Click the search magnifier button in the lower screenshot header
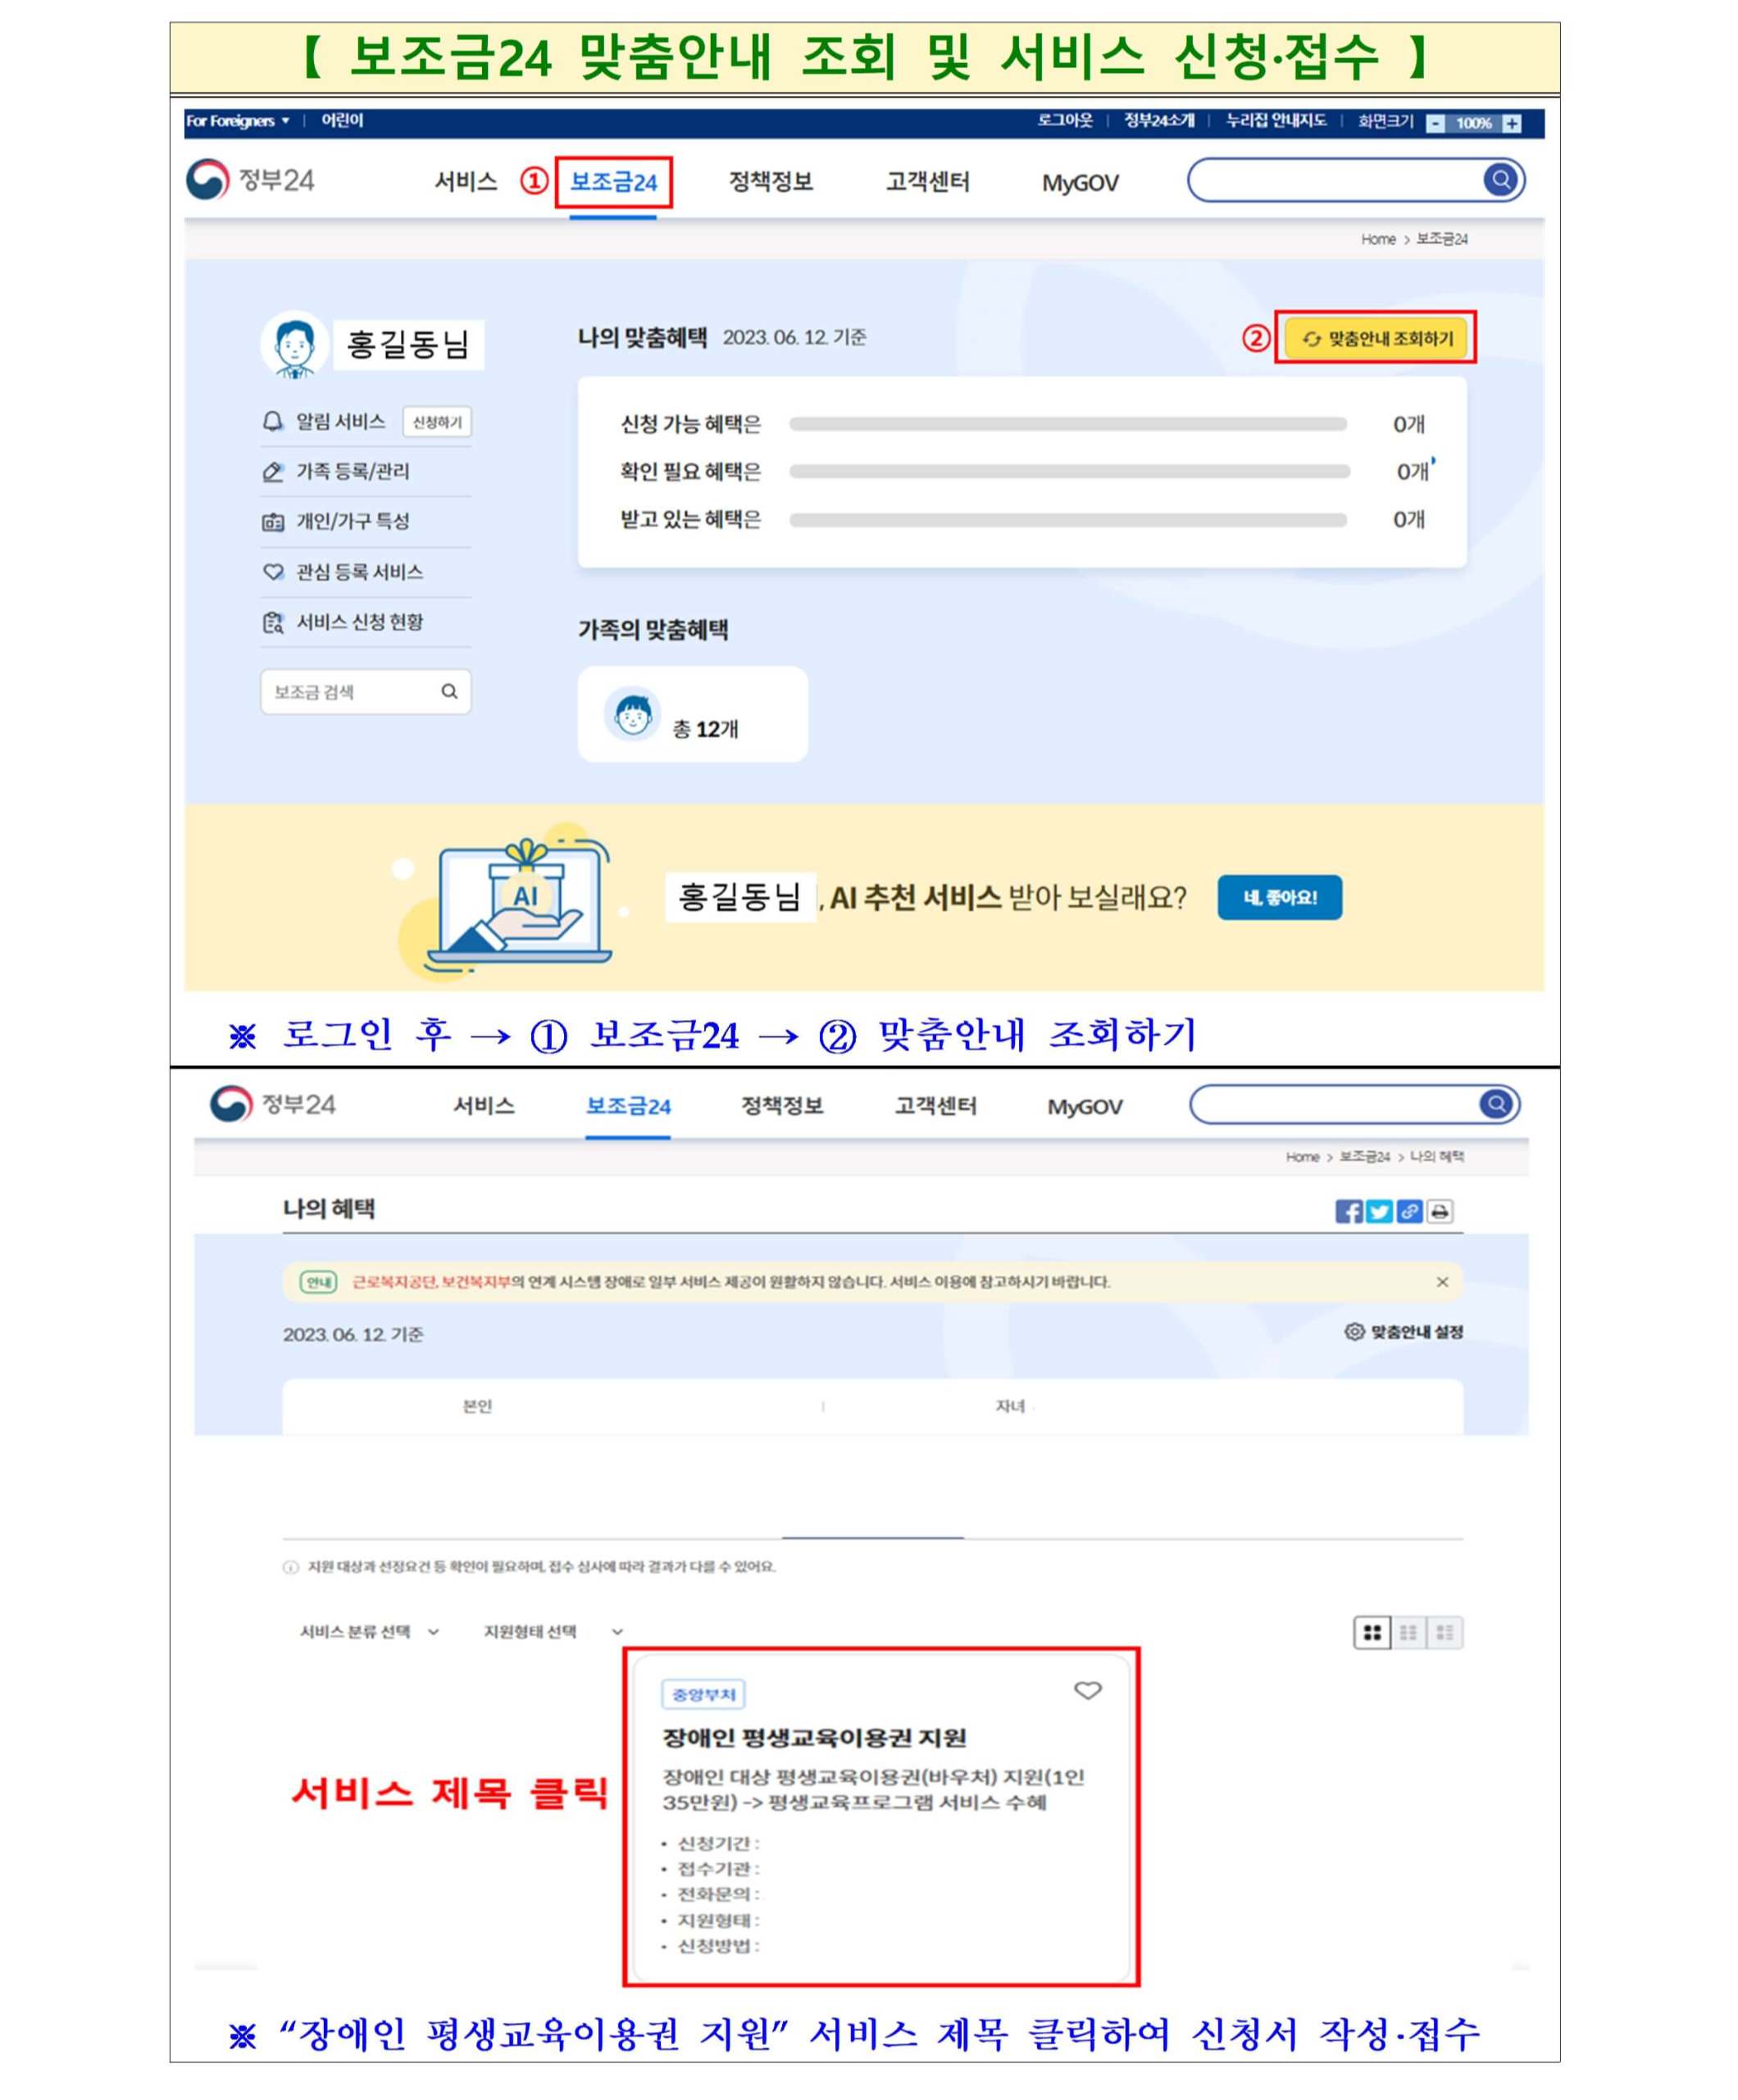 [x=1496, y=1104]
